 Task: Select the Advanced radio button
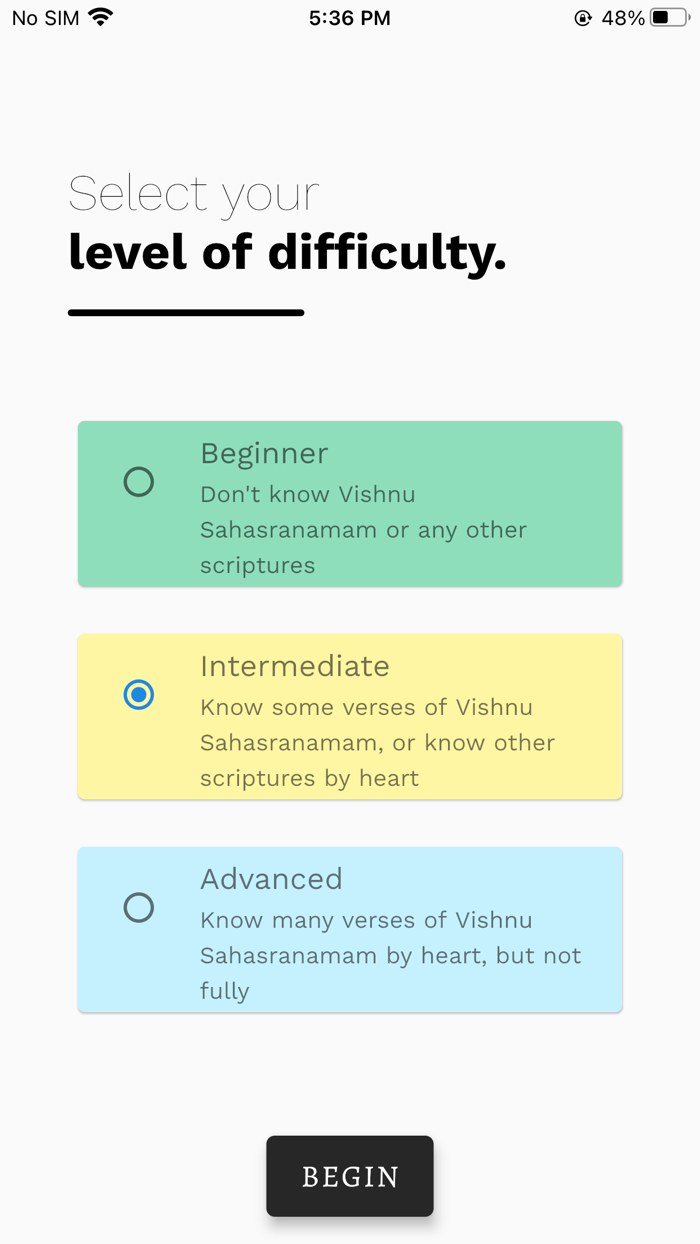click(139, 908)
